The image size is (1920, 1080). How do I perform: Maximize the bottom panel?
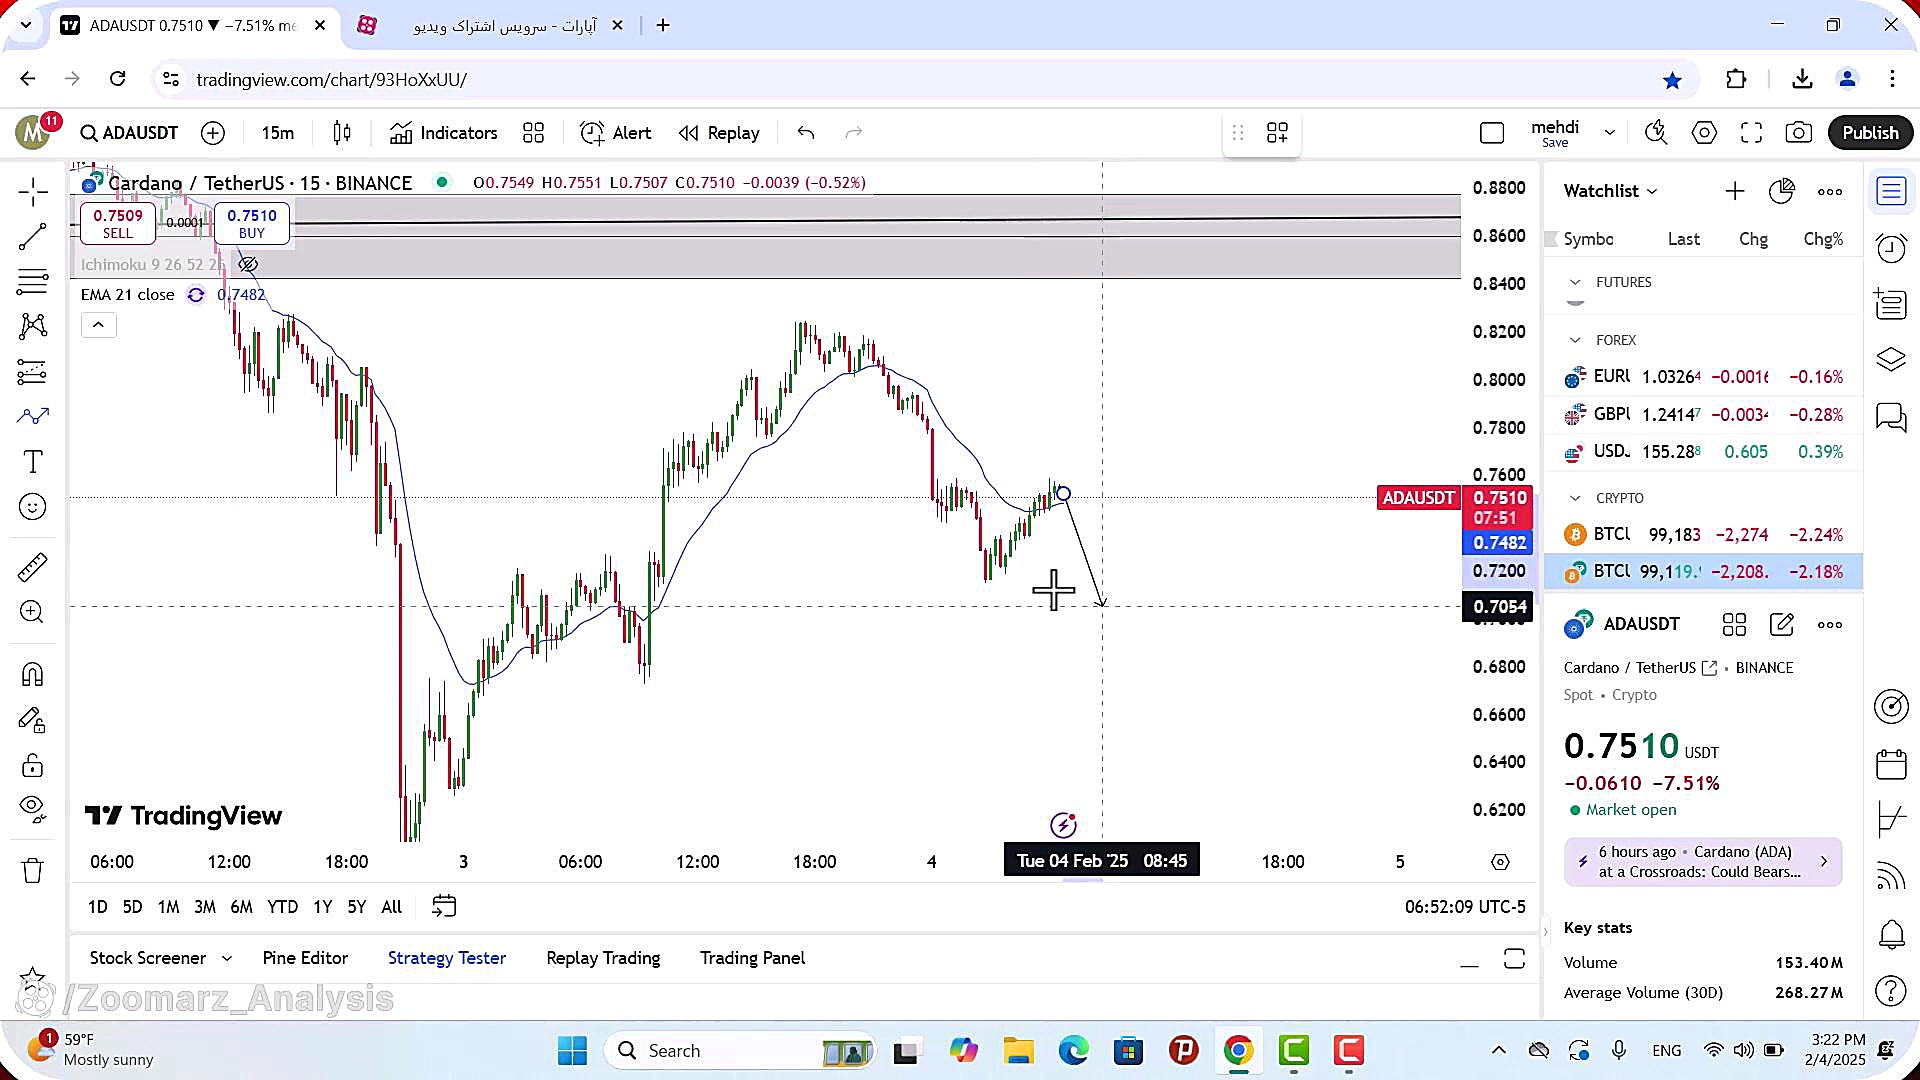click(x=1514, y=959)
